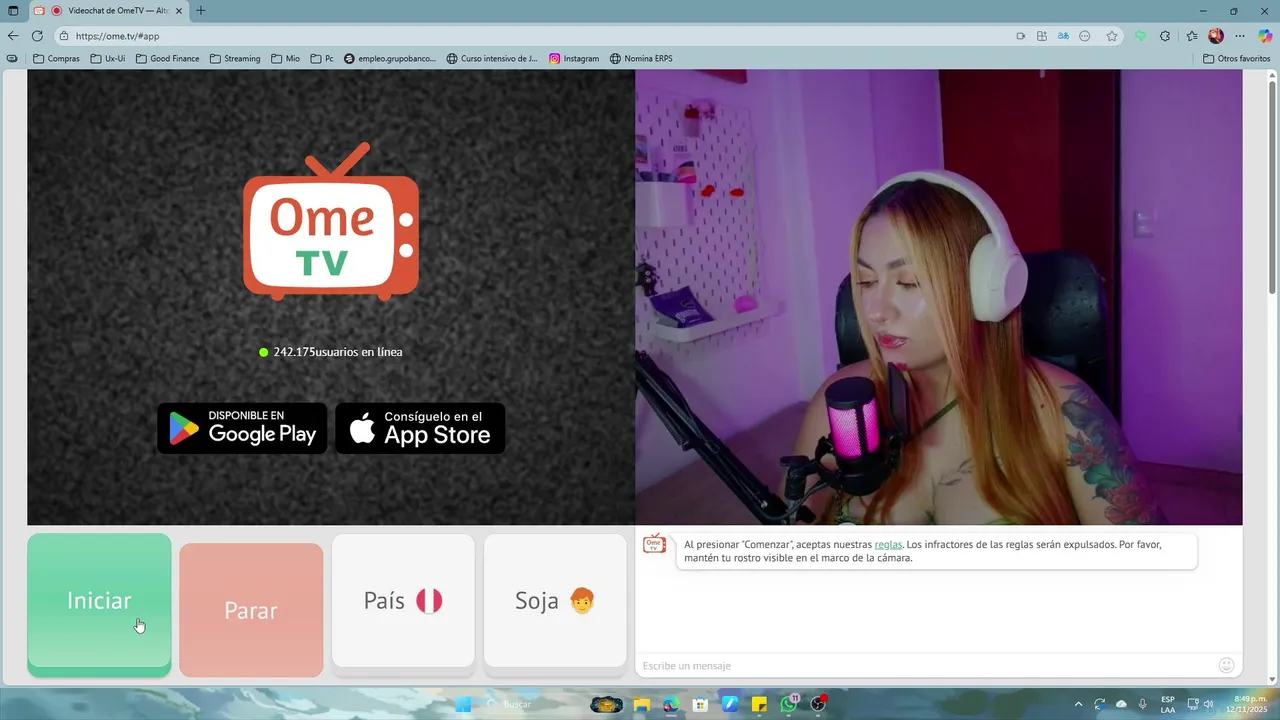Viewport: 1280px width, 720px height.
Task: Open a new tab with plus button
Action: (x=201, y=11)
